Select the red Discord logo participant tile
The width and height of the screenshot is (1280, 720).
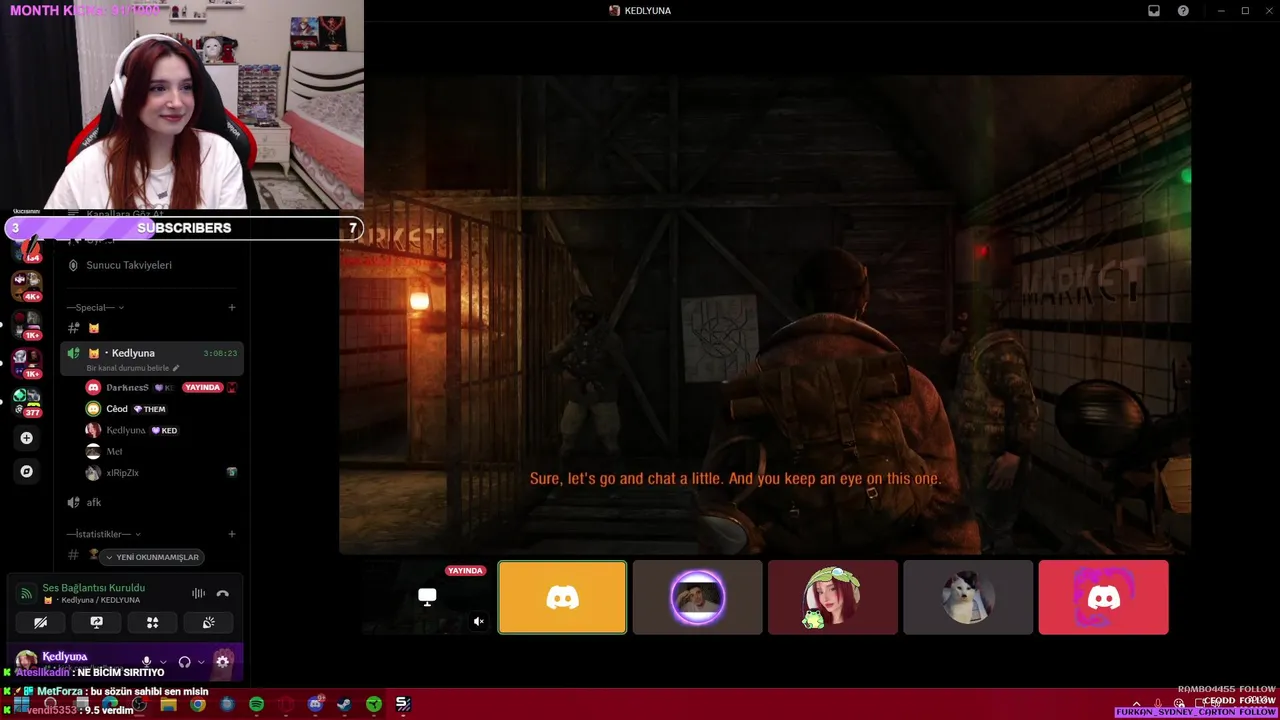pos(1103,597)
